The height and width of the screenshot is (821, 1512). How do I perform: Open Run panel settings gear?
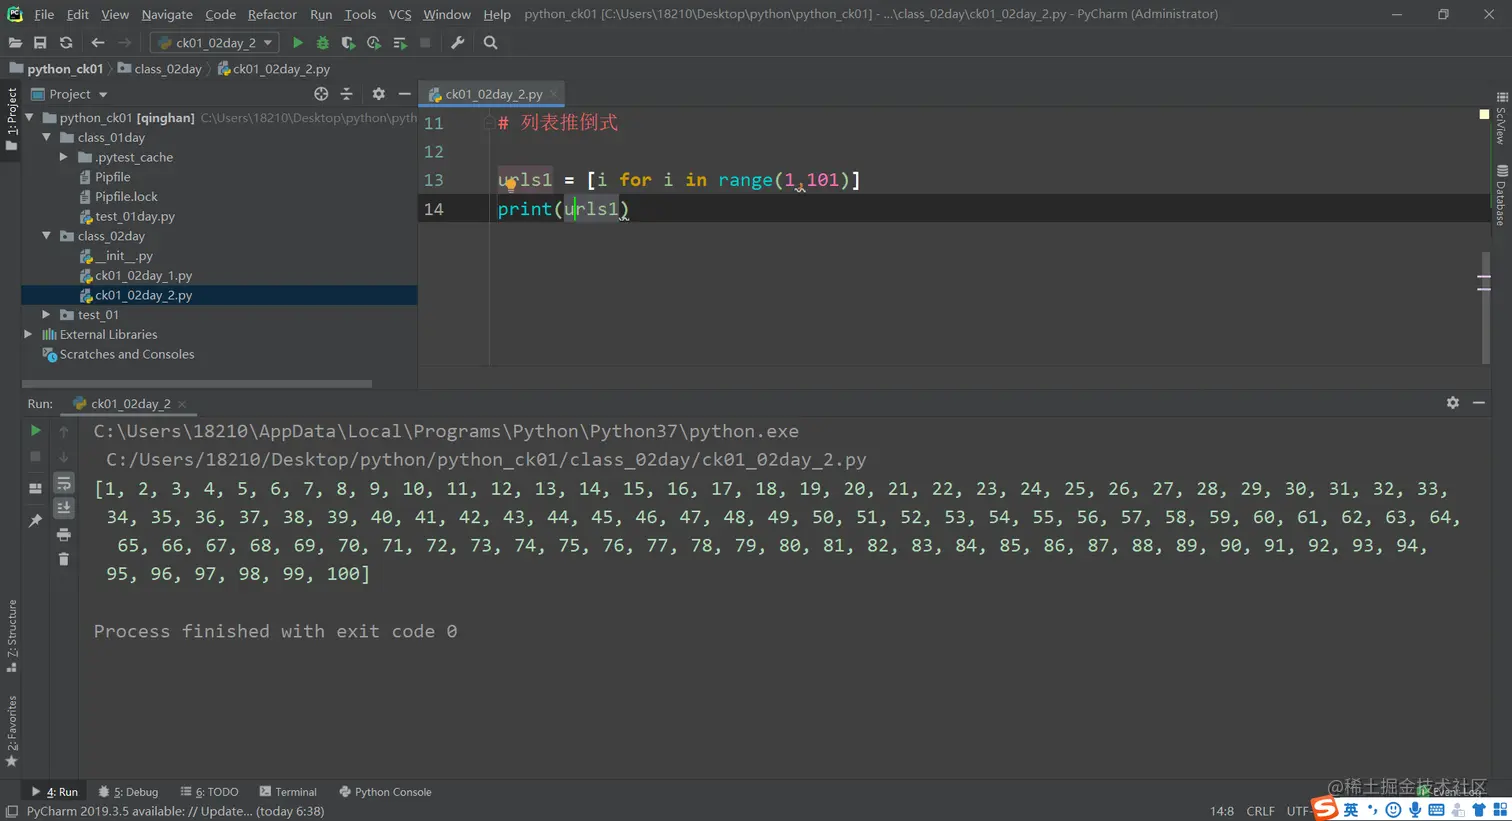coord(1452,403)
